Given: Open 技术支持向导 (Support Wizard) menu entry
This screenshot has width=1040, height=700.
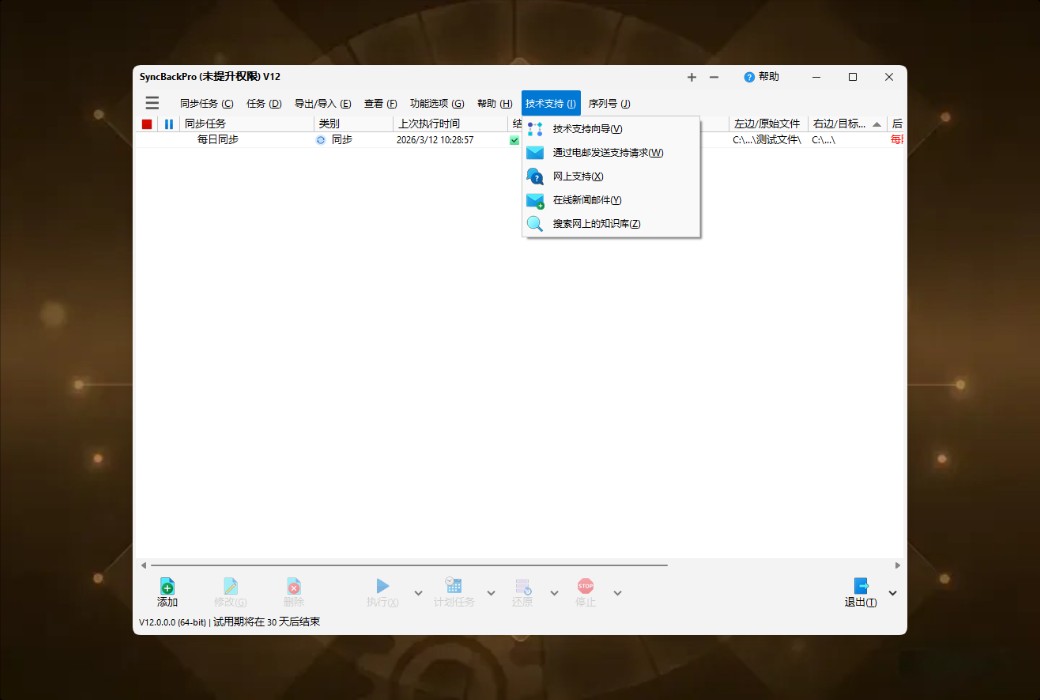Looking at the screenshot, I should [x=587, y=129].
